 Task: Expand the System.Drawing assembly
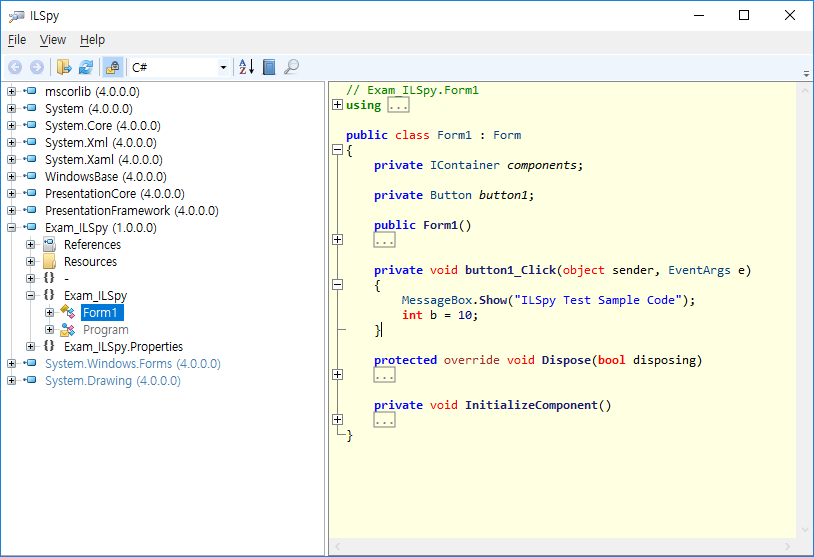[x=11, y=381]
